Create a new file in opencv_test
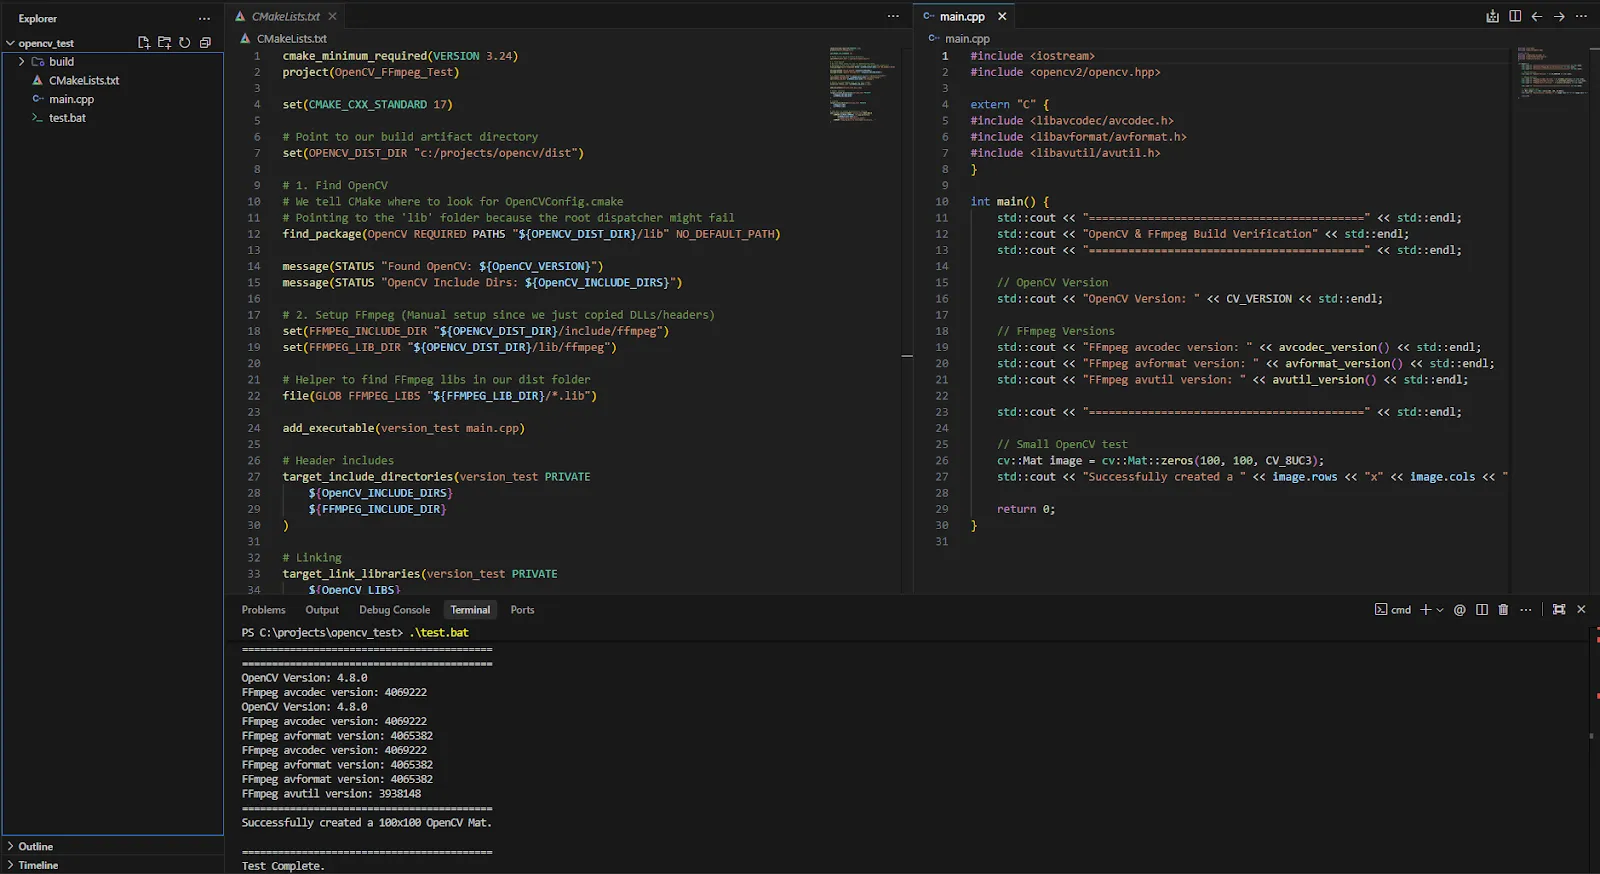Image resolution: width=1600 pixels, height=874 pixels. click(144, 43)
